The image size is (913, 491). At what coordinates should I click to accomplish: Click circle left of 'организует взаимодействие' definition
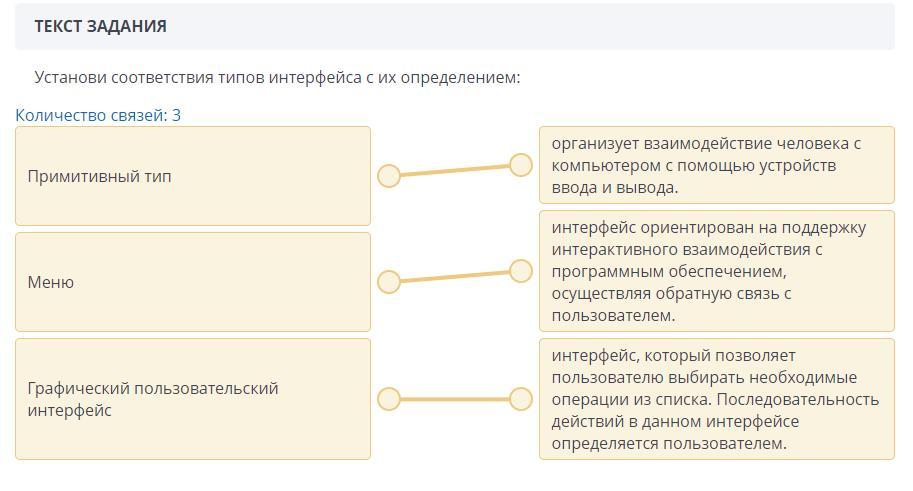[521, 165]
